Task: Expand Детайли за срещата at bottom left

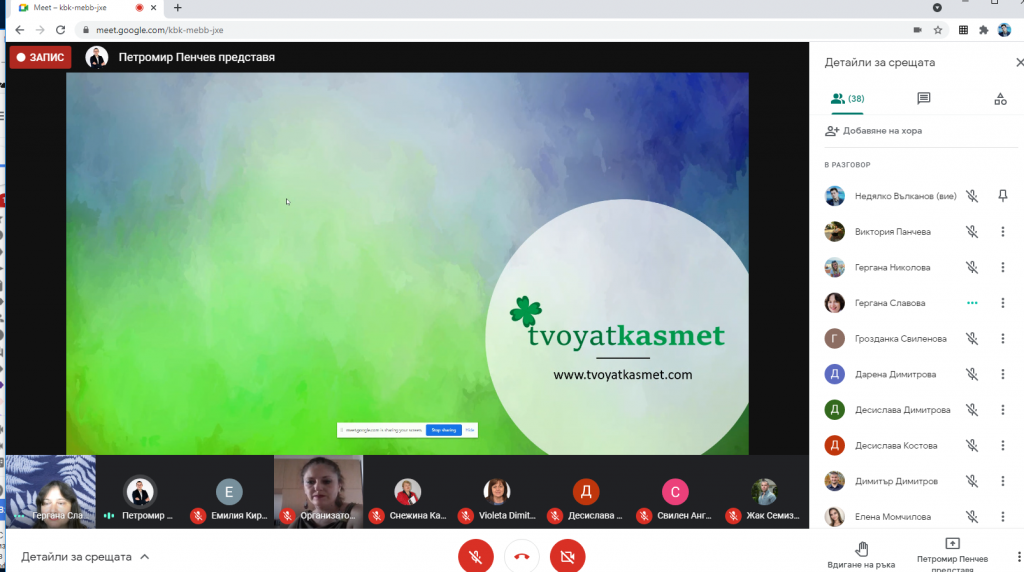Action: point(85,557)
